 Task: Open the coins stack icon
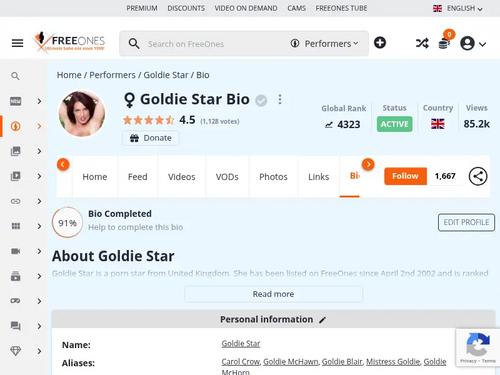[x=444, y=43]
